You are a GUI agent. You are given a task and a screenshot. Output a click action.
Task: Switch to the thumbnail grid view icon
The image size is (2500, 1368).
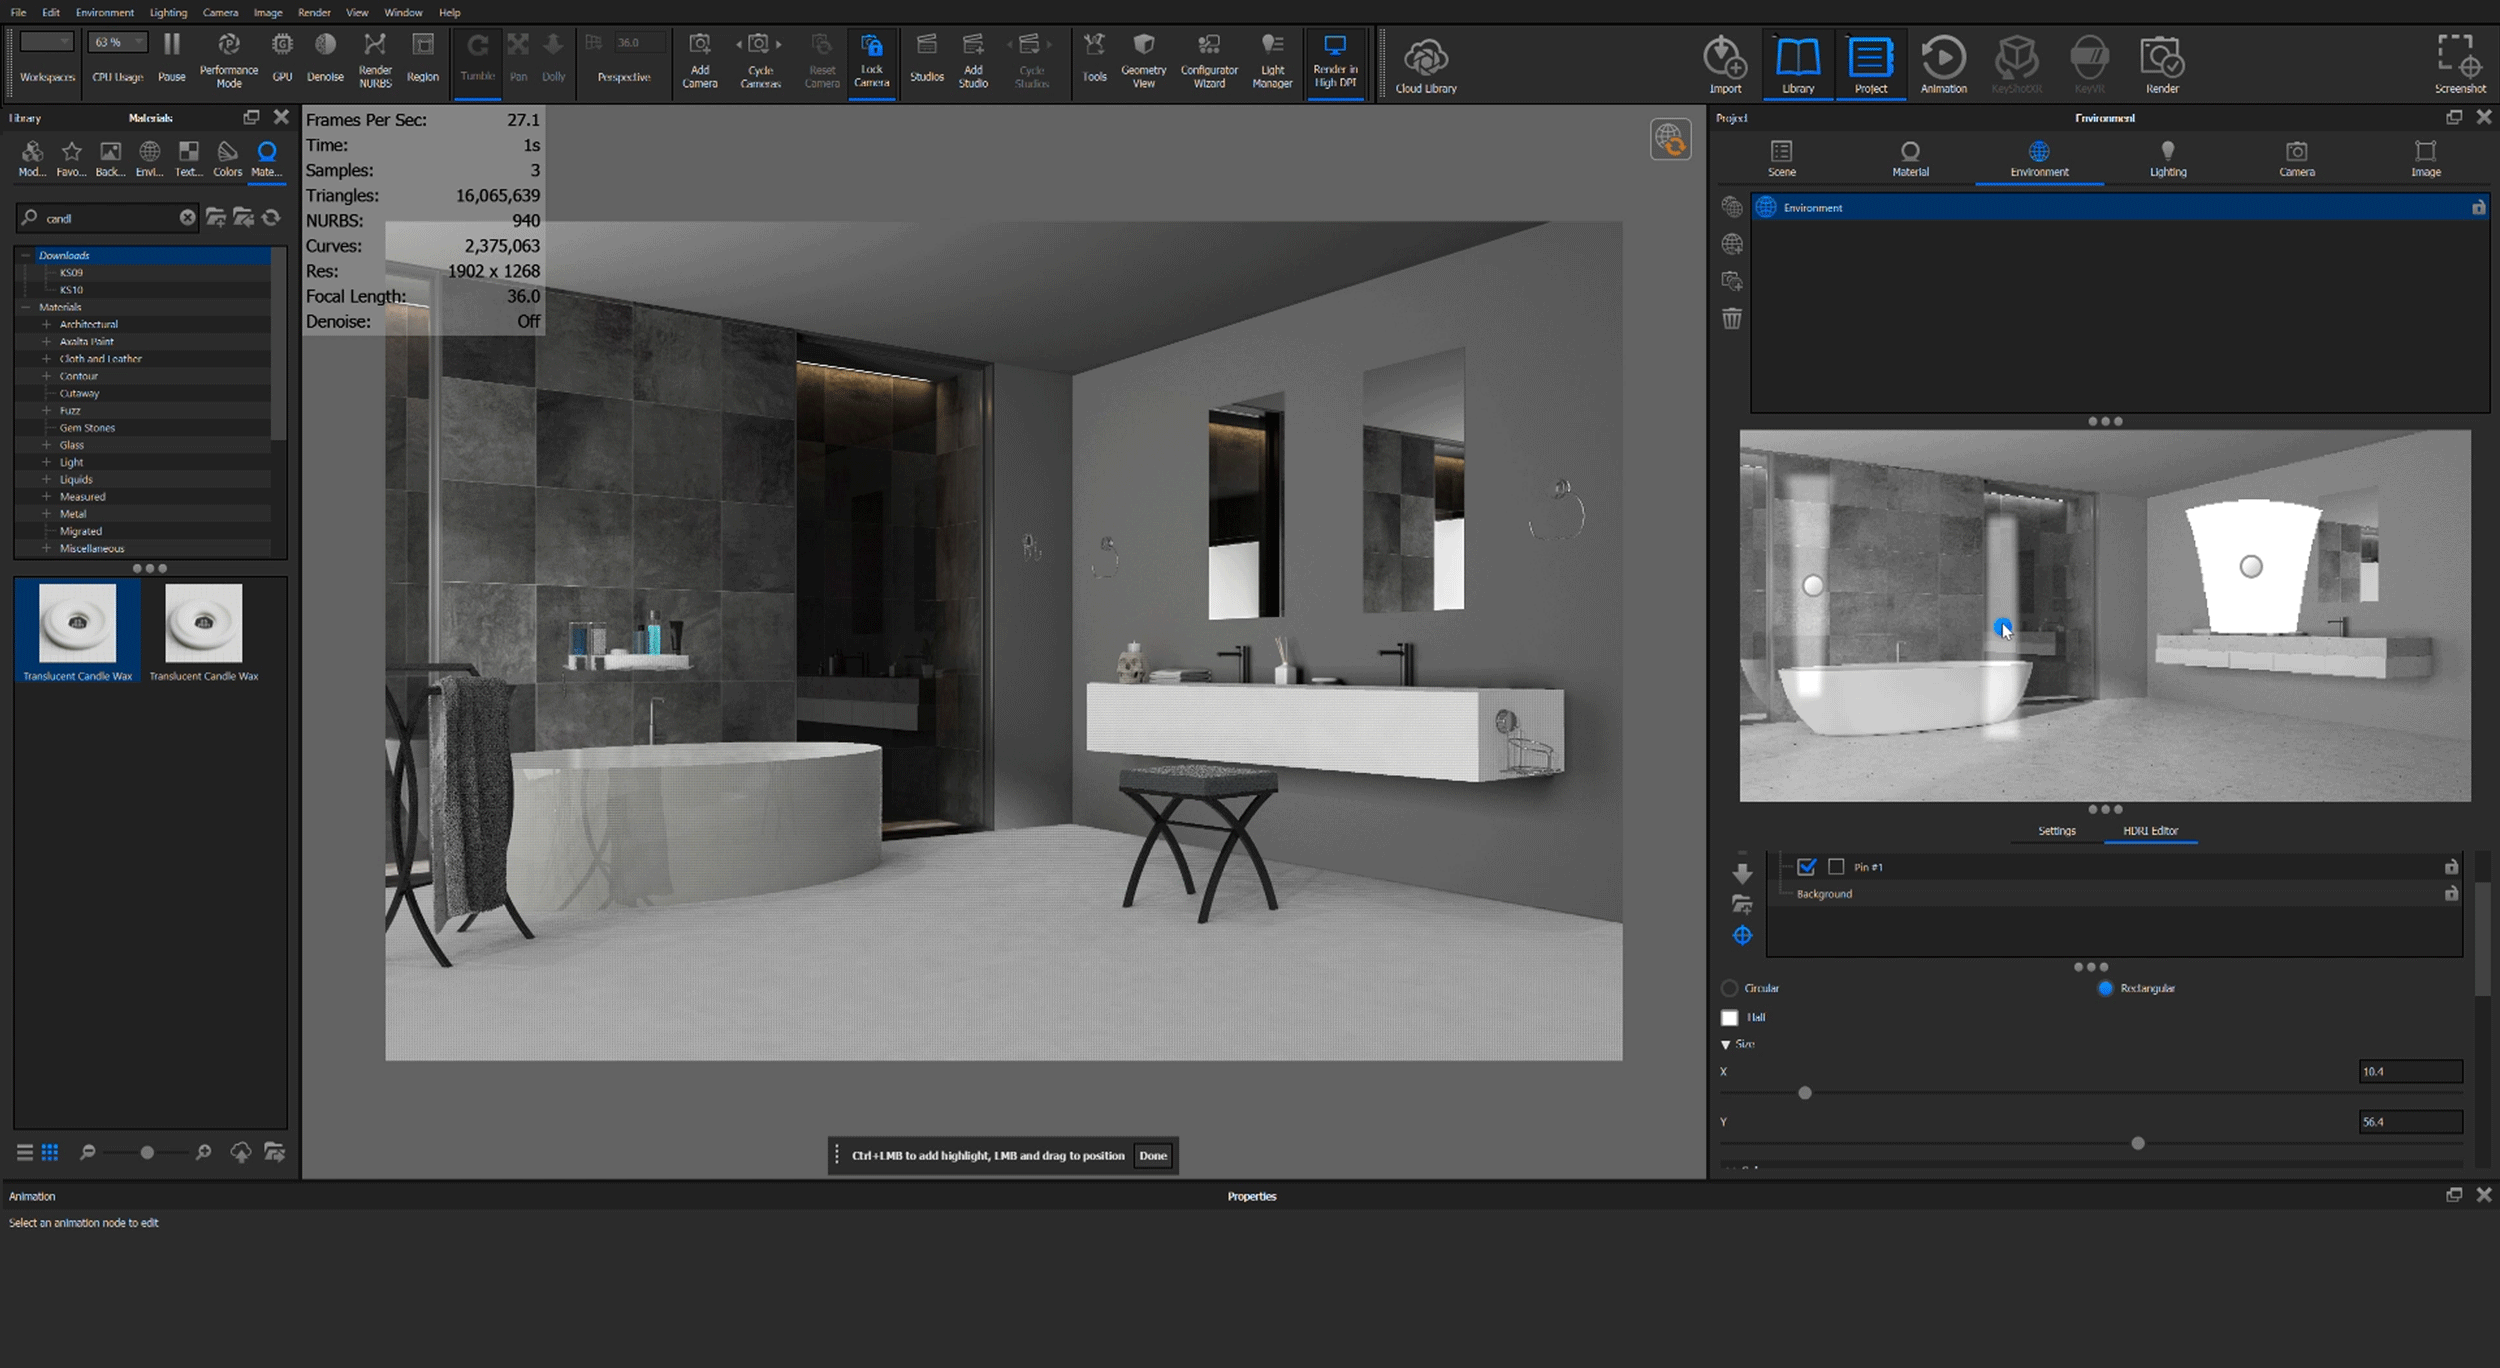(50, 1153)
